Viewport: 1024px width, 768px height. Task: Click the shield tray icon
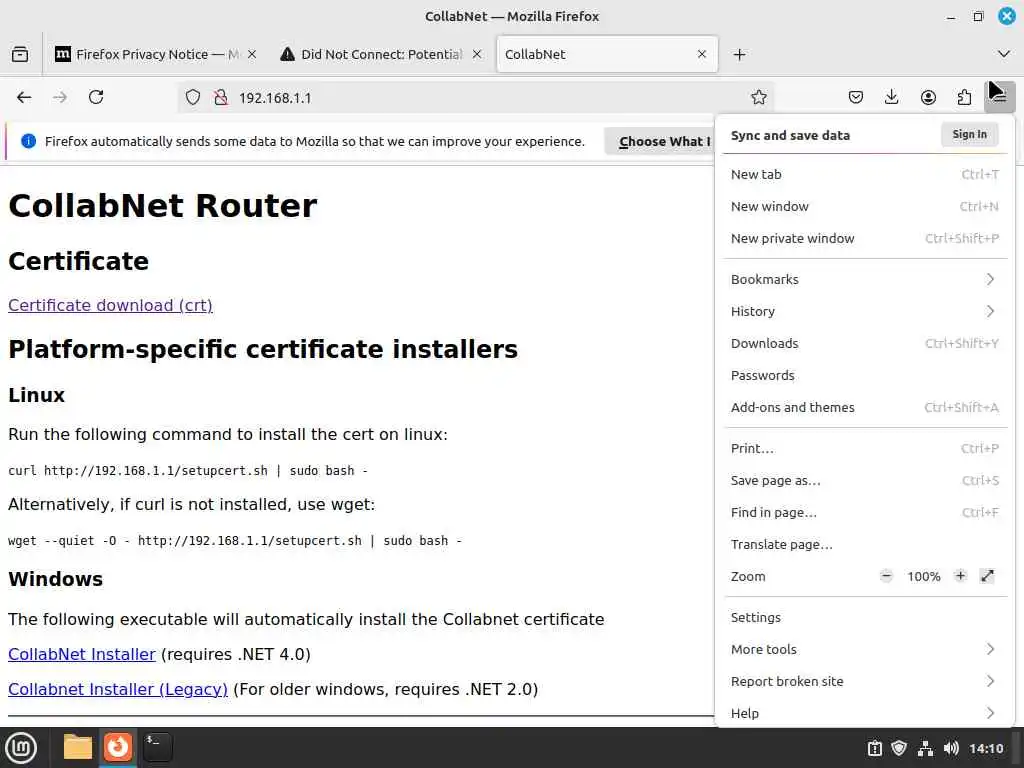899,748
